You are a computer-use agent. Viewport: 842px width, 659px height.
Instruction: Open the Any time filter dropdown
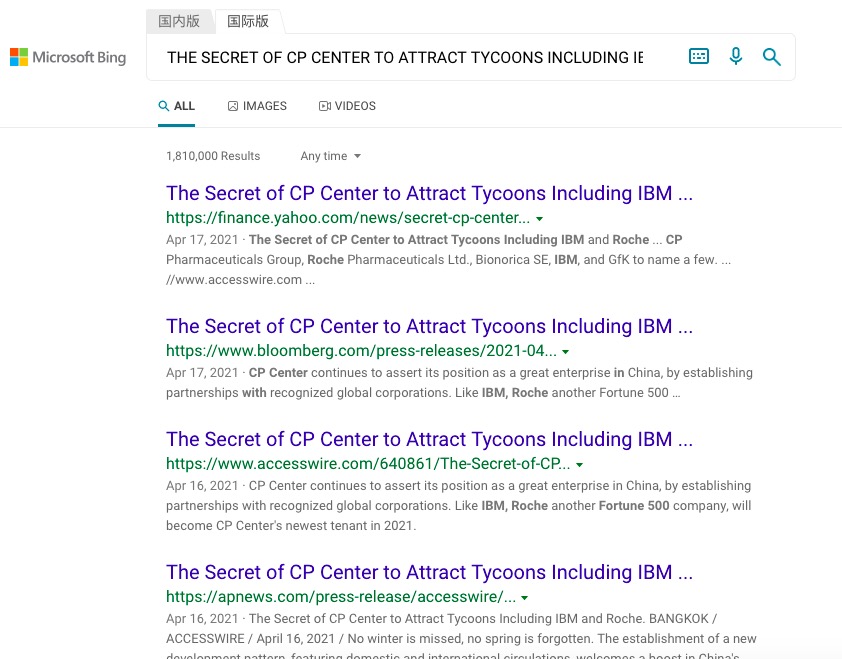pos(330,156)
